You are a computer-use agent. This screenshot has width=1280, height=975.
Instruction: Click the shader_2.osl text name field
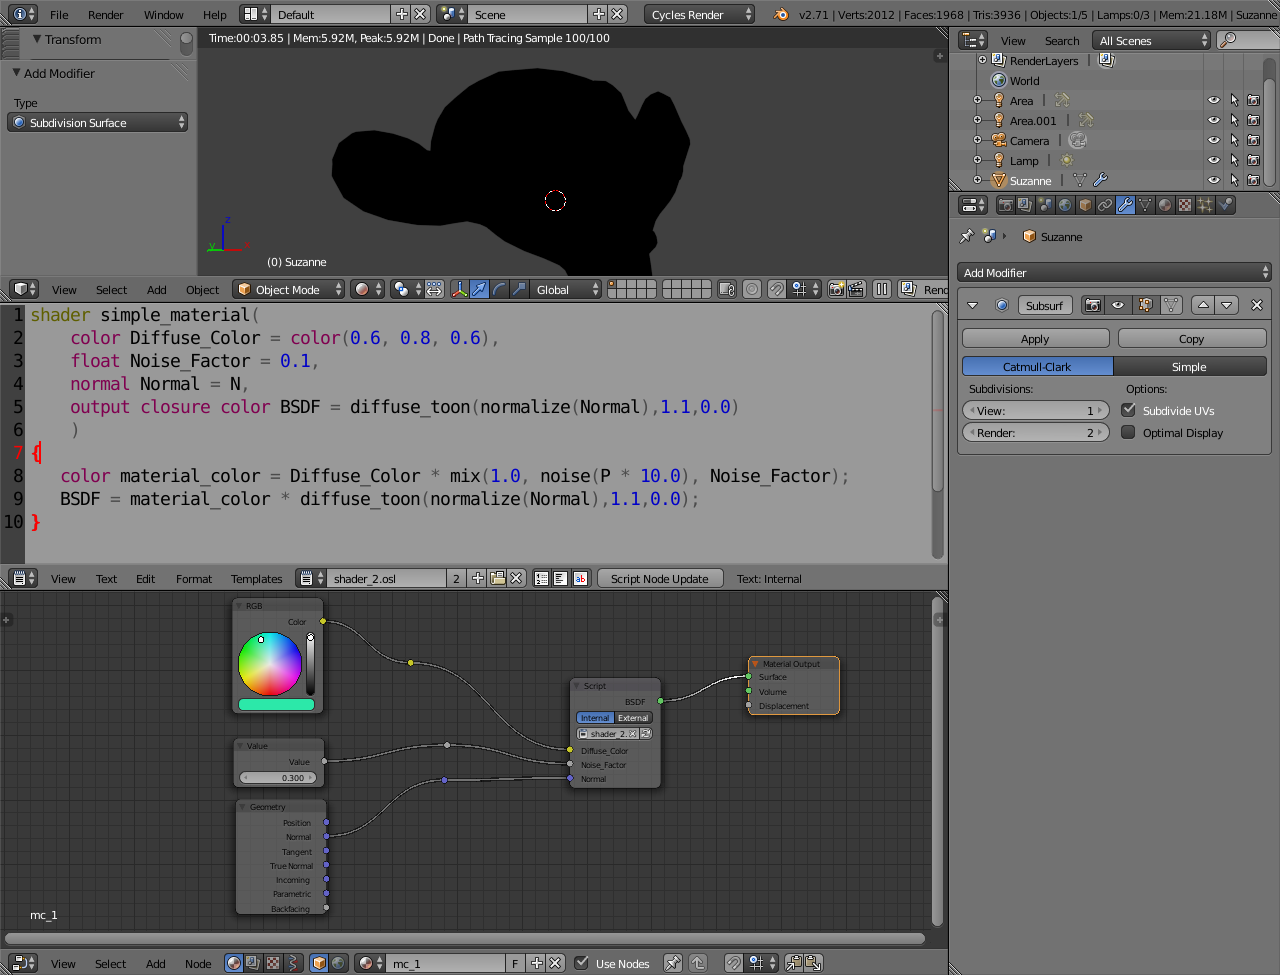coord(386,578)
